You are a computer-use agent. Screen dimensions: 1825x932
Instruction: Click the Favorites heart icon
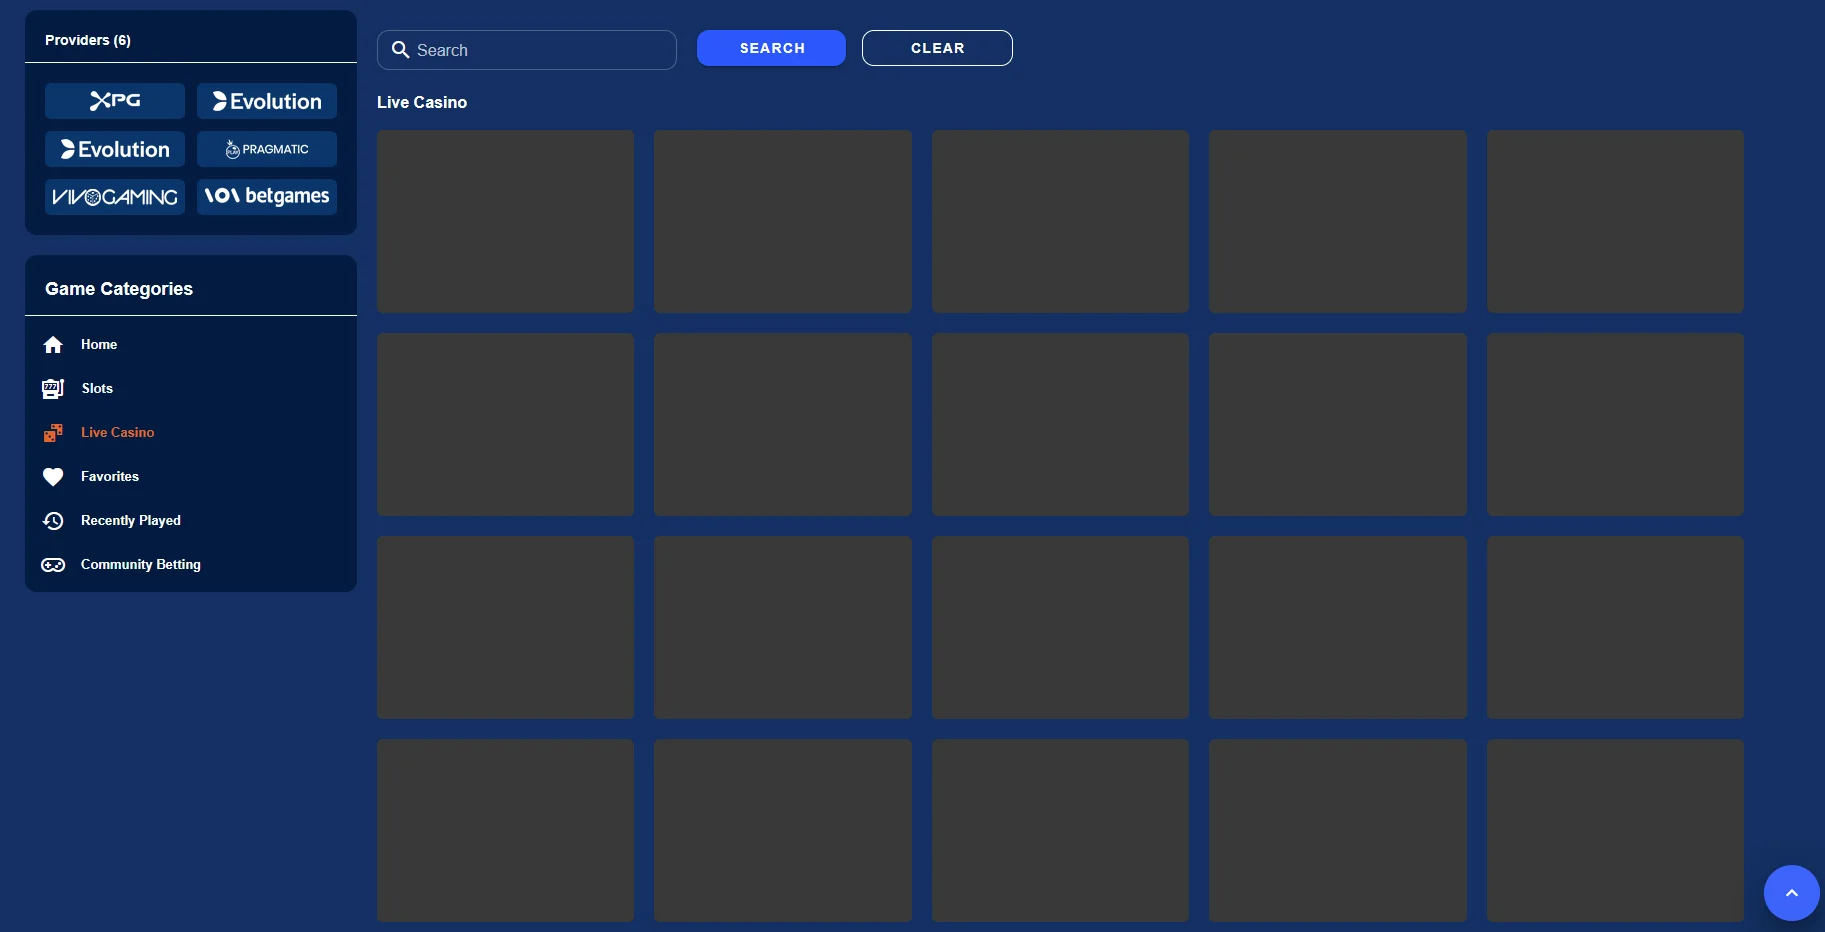click(53, 477)
